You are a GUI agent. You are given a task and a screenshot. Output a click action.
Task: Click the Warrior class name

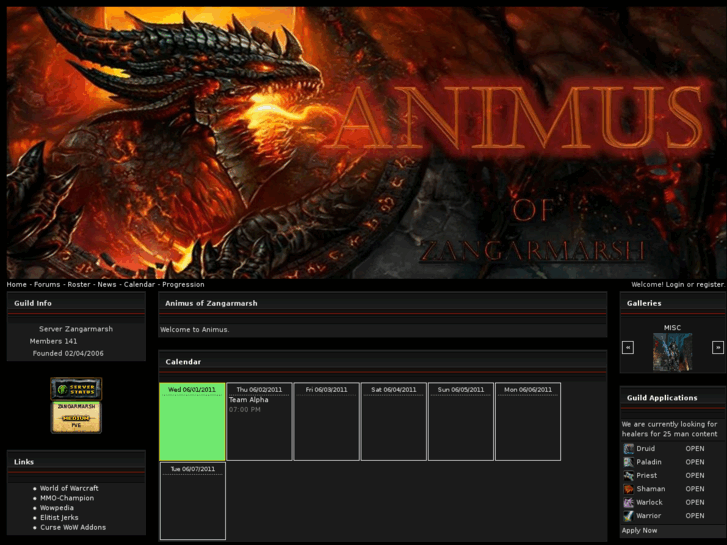tap(648, 516)
